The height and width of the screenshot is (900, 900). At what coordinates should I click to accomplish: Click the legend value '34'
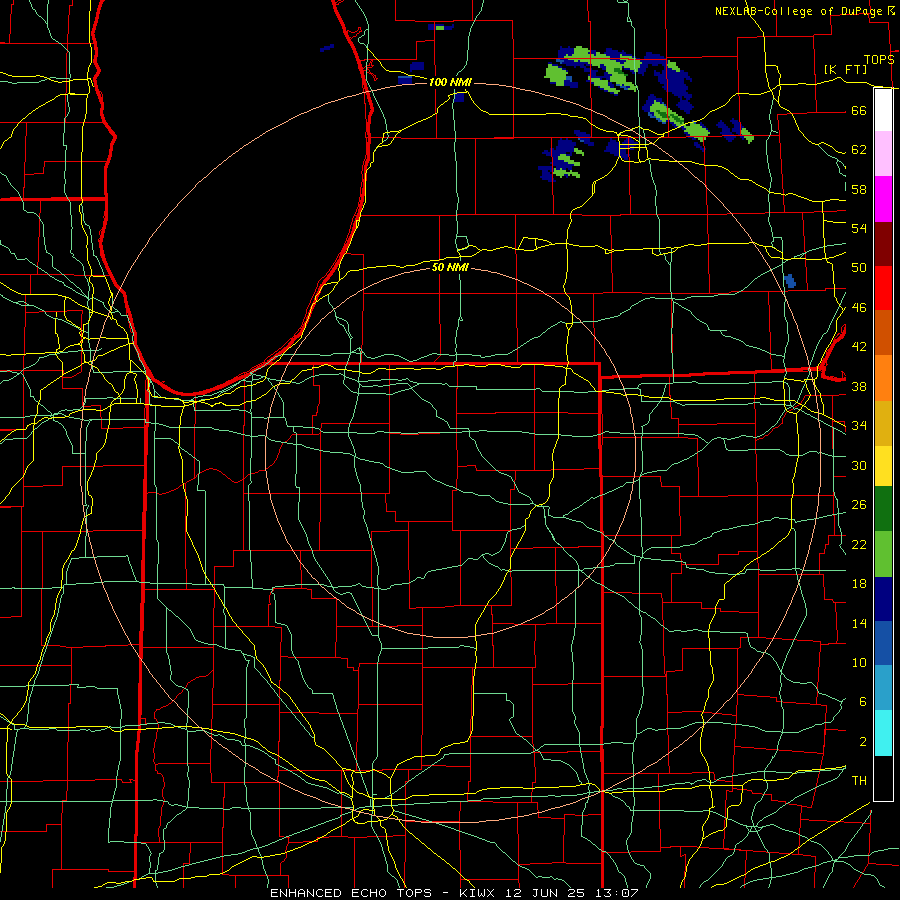tap(859, 426)
